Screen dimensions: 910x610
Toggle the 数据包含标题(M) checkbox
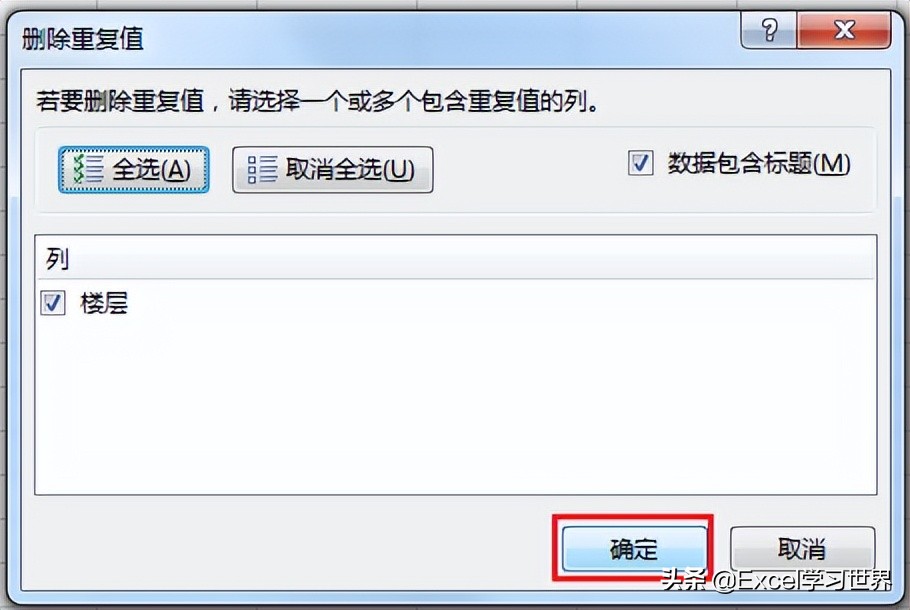(641, 163)
